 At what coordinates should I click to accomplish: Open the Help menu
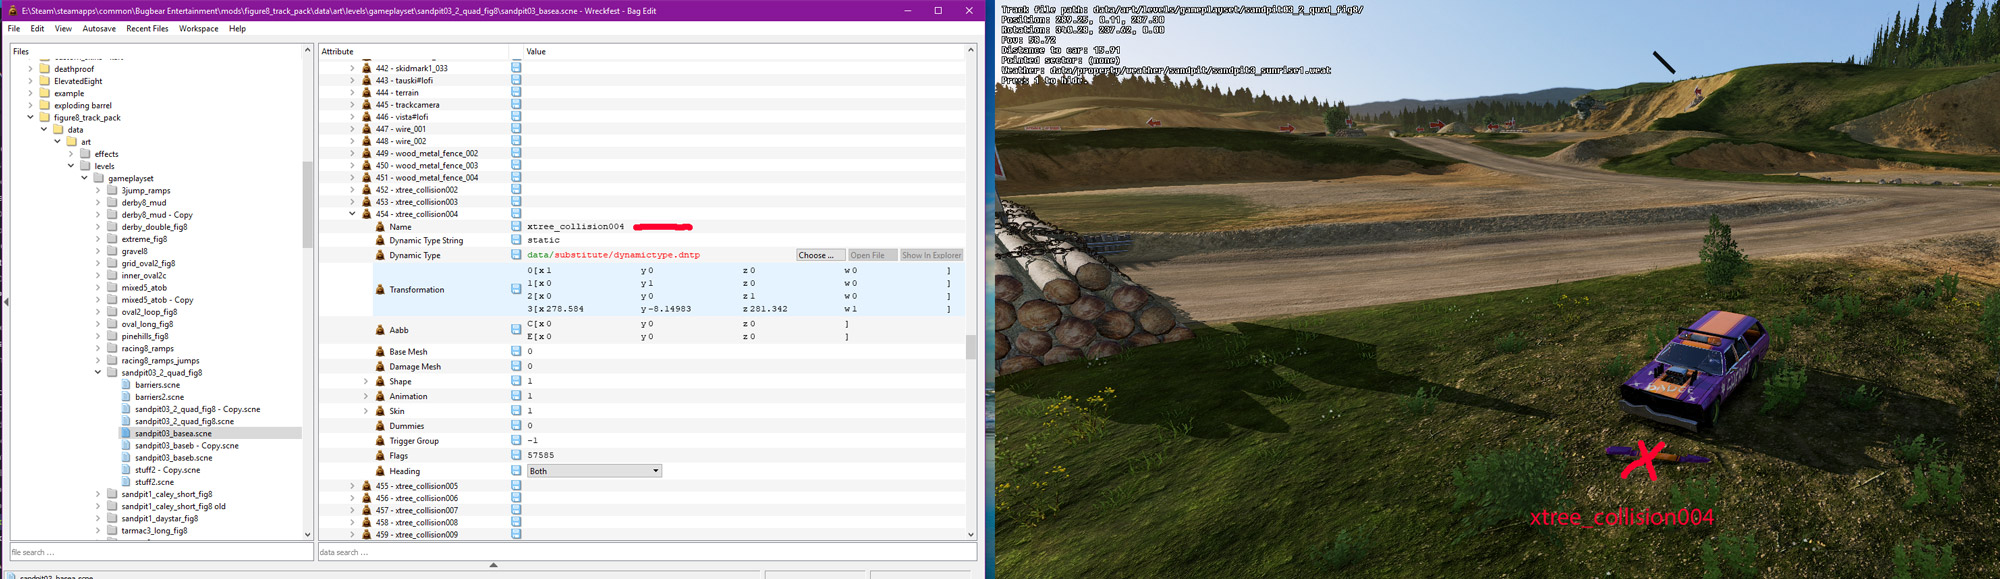coord(237,29)
